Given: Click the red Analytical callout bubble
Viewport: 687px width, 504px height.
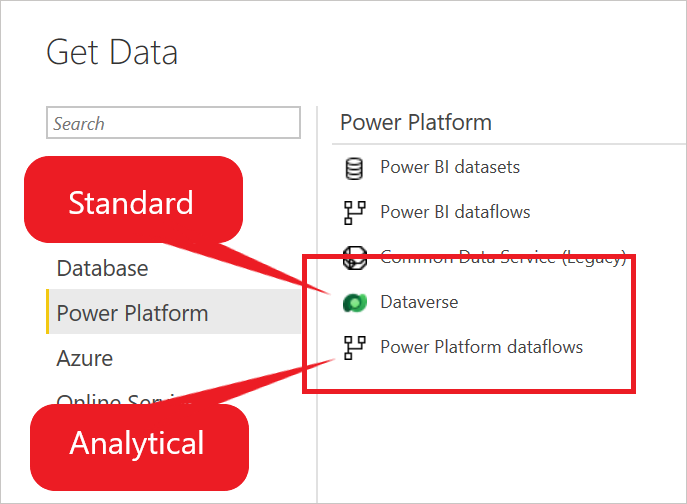Looking at the screenshot, I should (139, 447).
